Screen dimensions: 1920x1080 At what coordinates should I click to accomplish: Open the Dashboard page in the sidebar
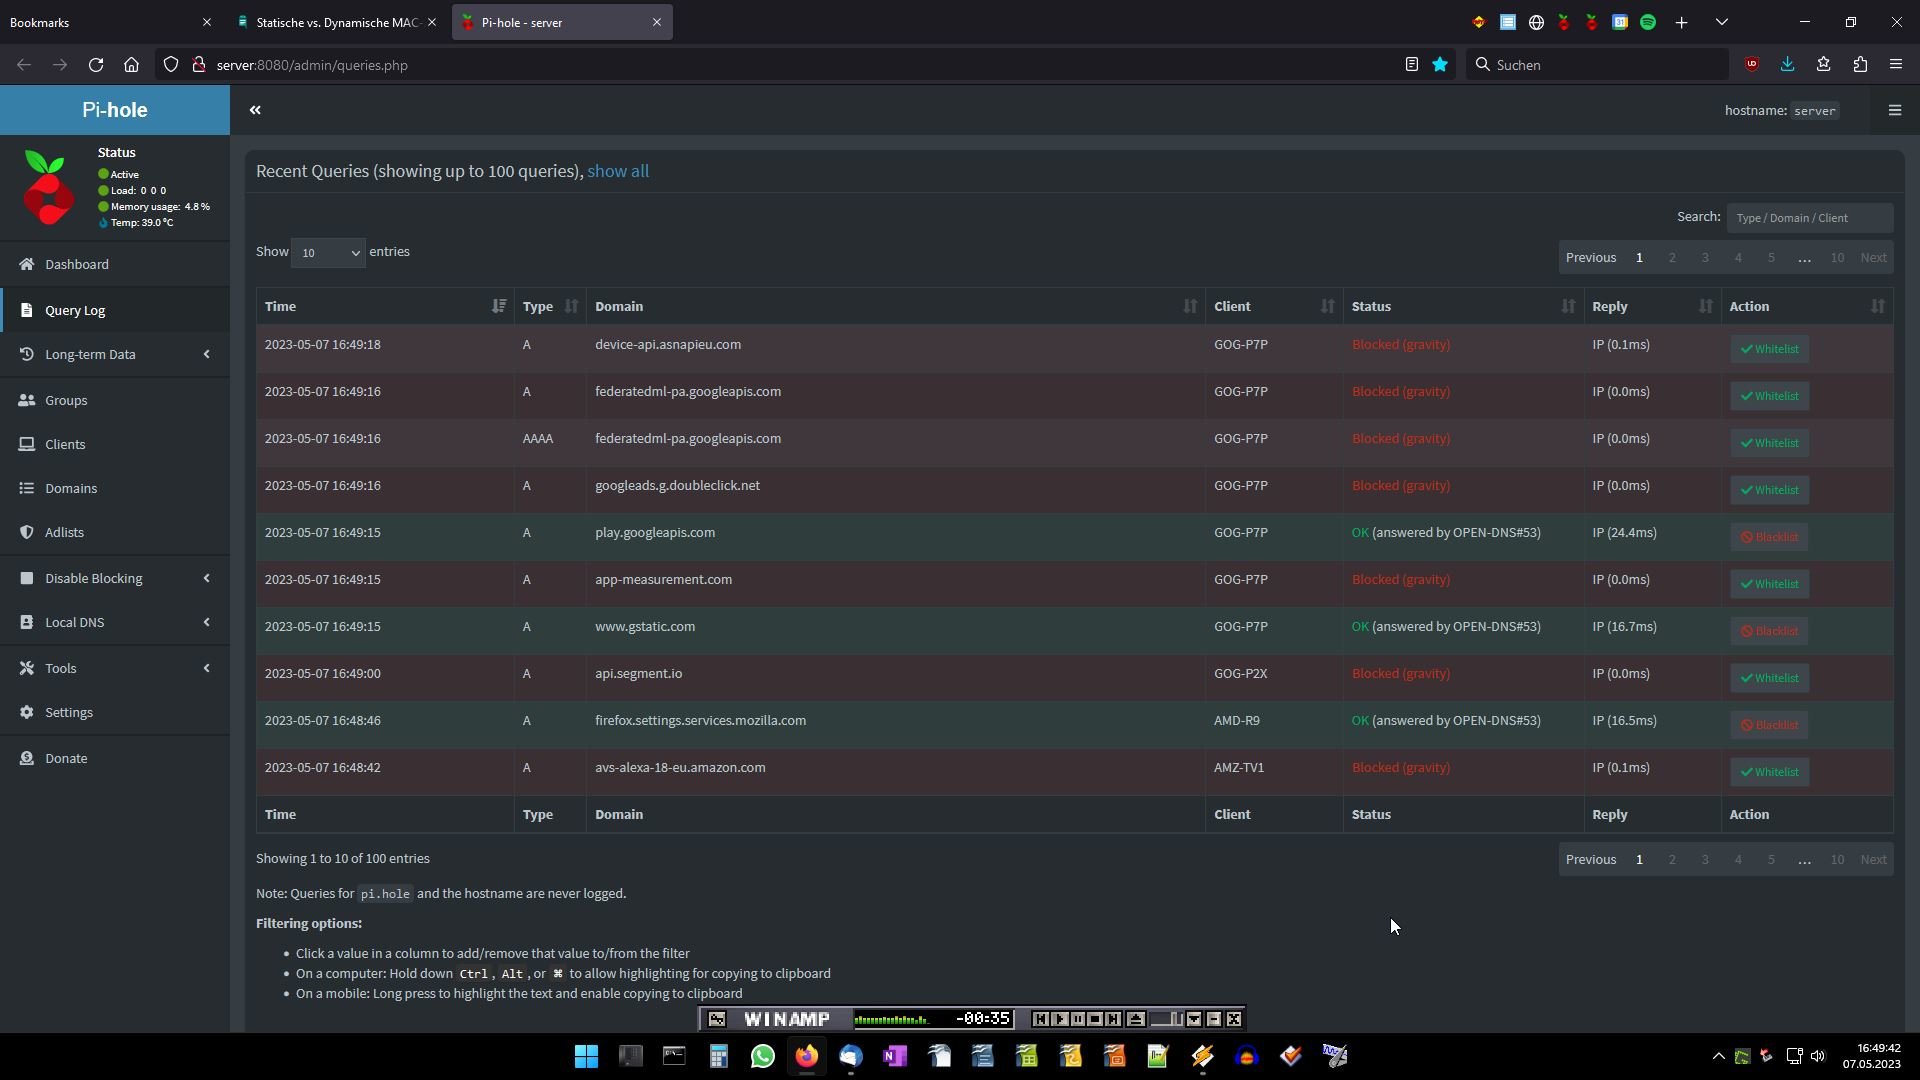tap(77, 264)
